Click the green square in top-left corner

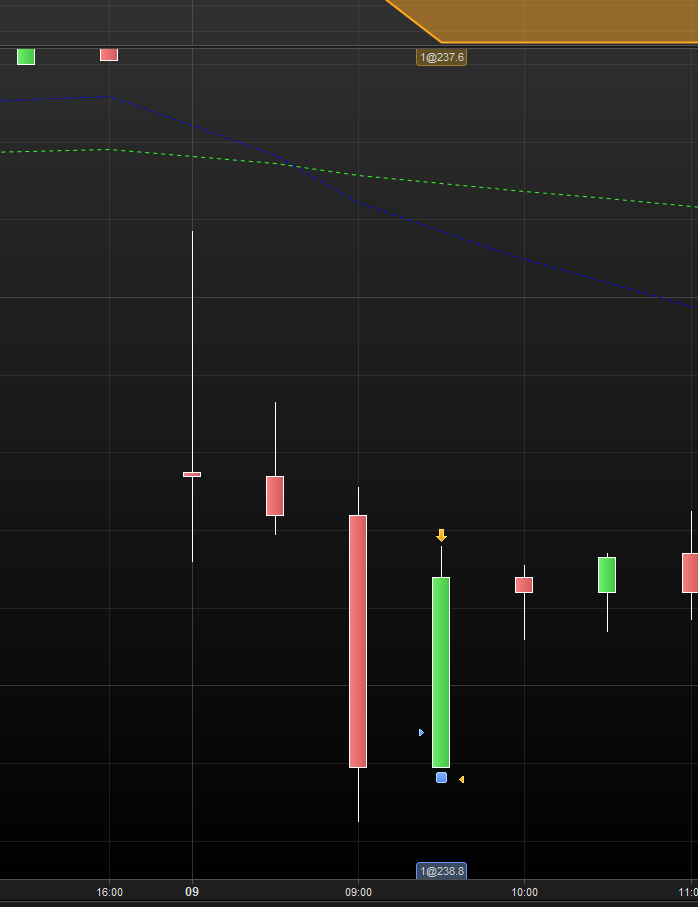pyautogui.click(x=26, y=57)
